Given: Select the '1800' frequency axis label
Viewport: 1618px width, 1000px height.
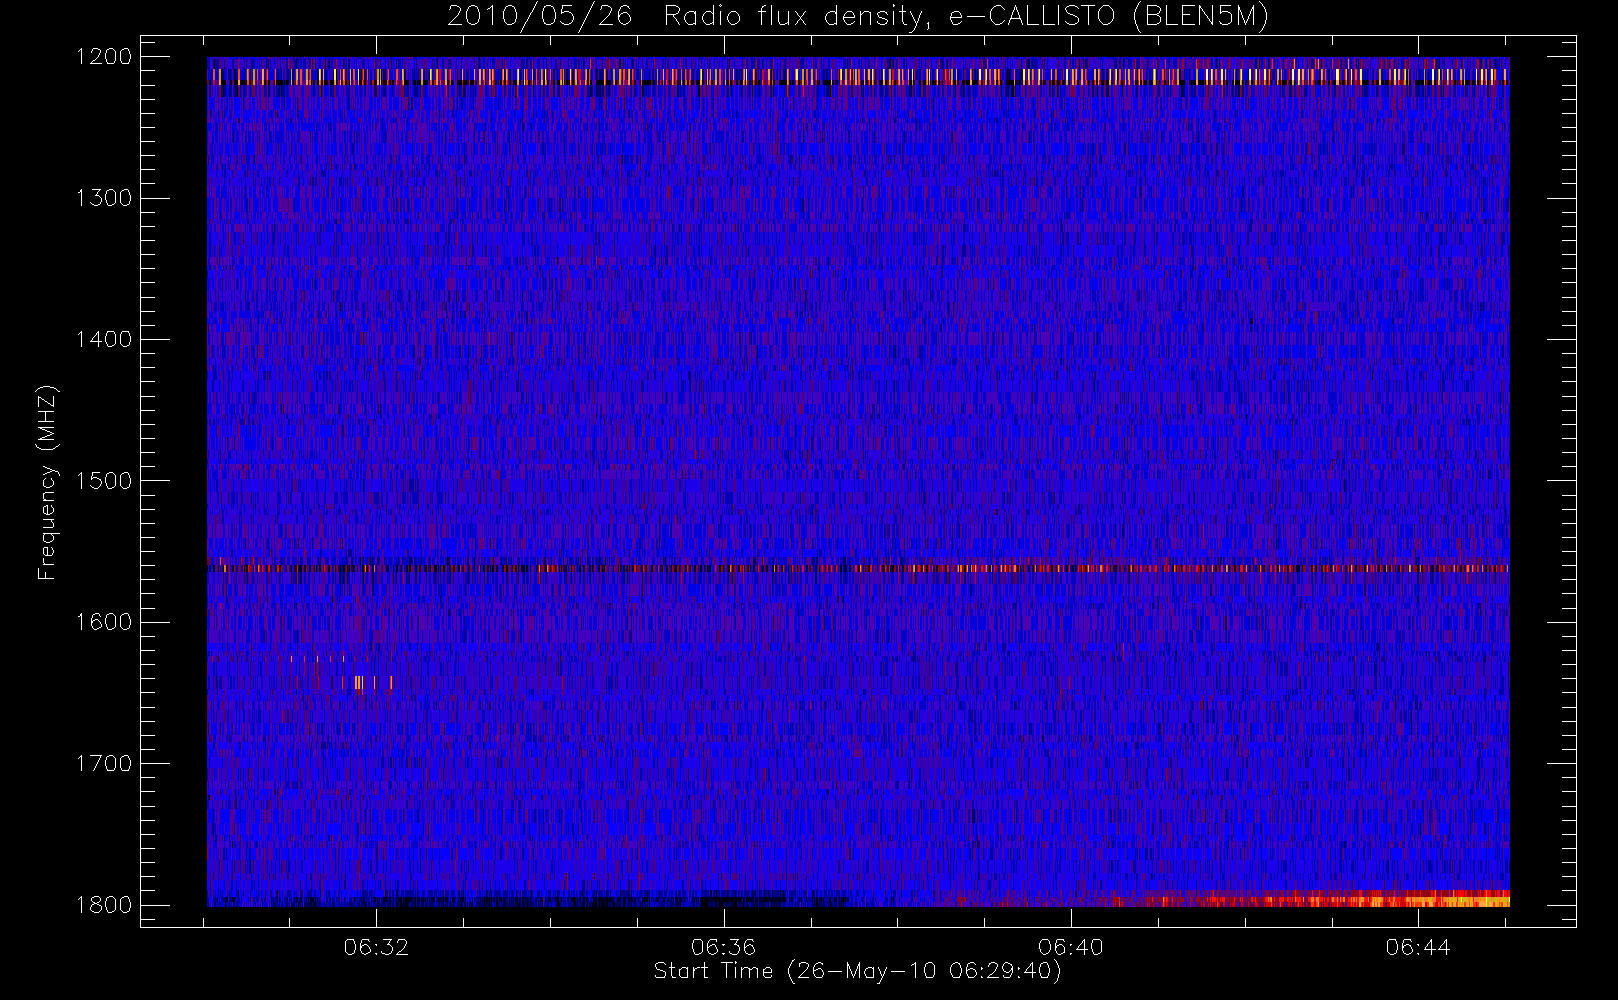Looking at the screenshot, I should [x=104, y=904].
